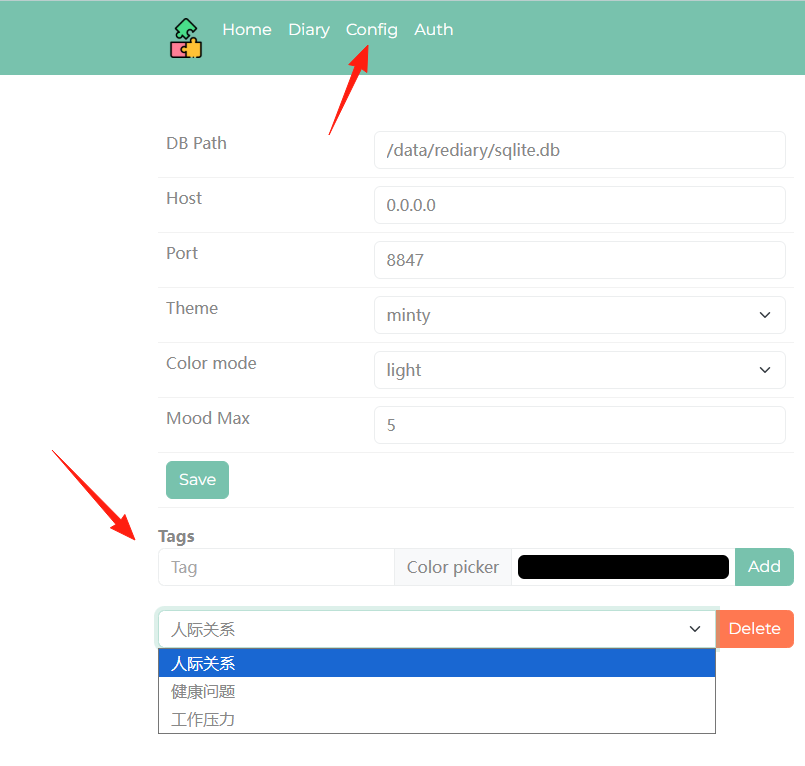Click the Port label
Screen dimensions: 805x766
click(182, 253)
